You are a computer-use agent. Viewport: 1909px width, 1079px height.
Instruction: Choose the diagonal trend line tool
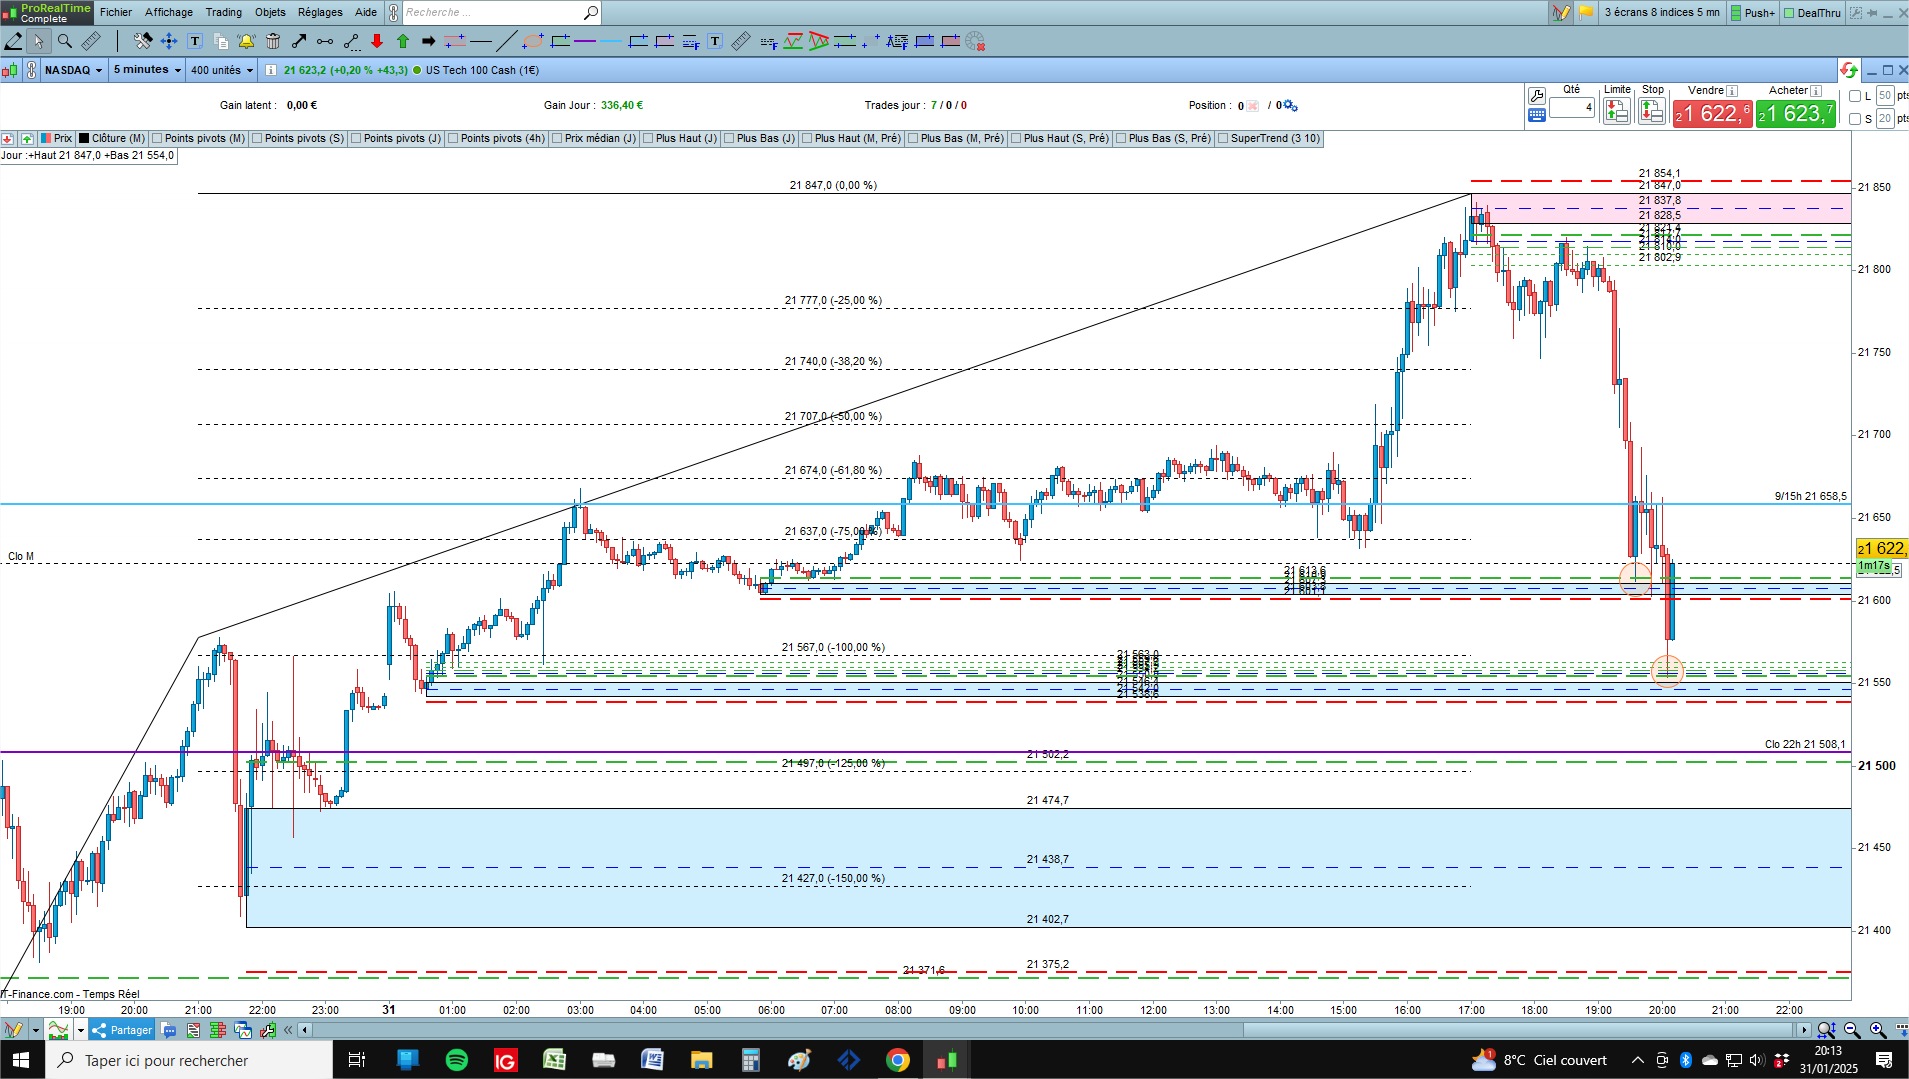tap(507, 41)
